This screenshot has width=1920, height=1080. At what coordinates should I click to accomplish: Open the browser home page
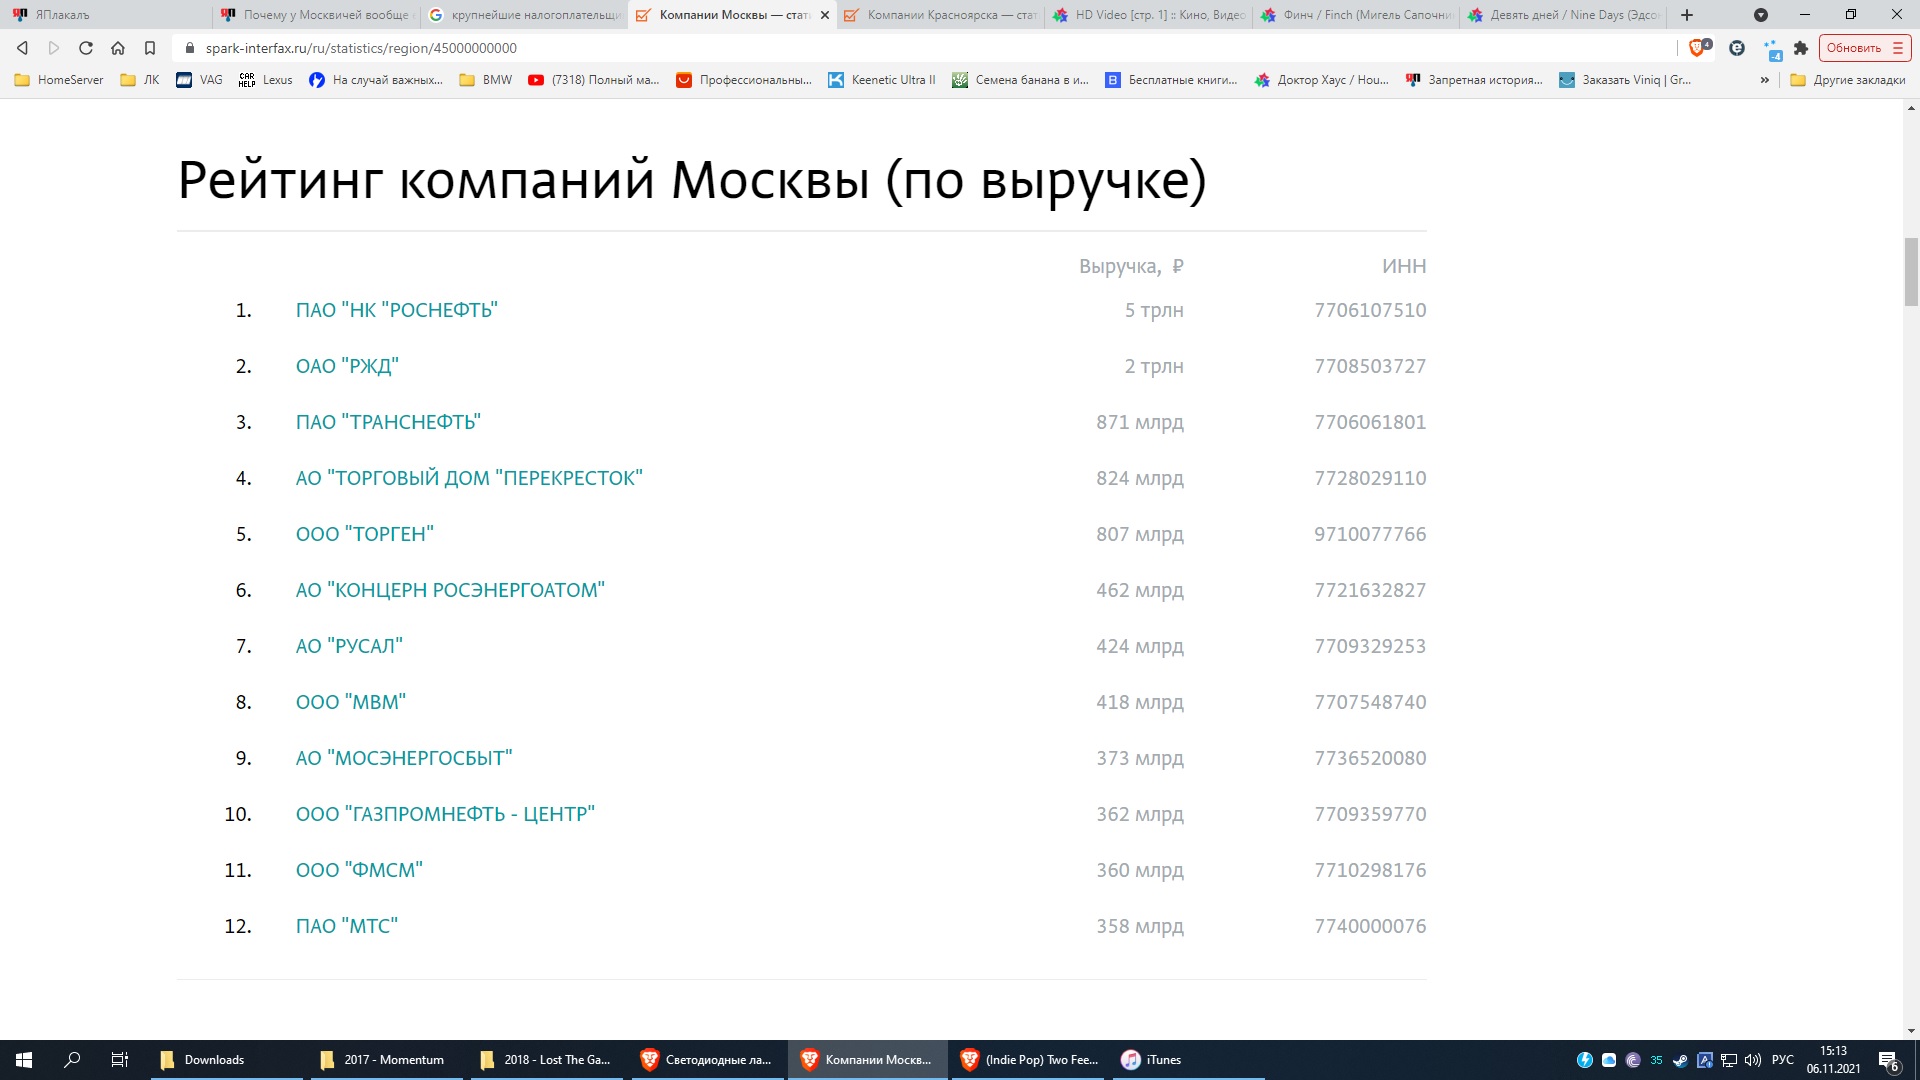pyautogui.click(x=118, y=48)
